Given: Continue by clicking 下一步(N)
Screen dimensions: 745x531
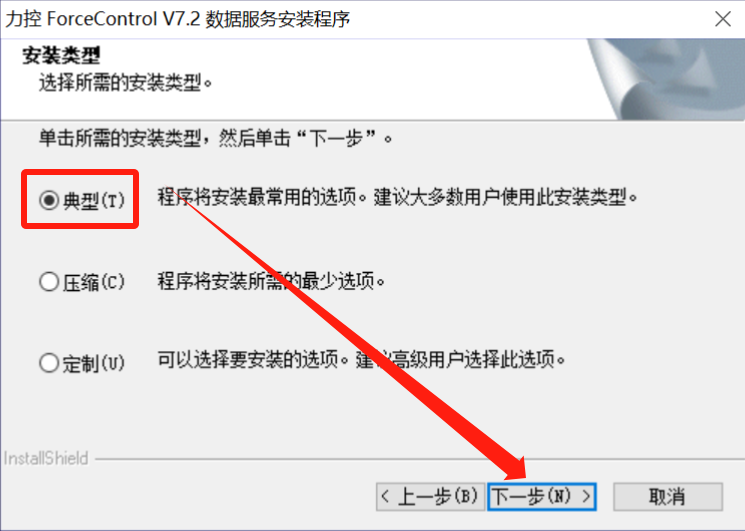Looking at the screenshot, I should [542, 497].
